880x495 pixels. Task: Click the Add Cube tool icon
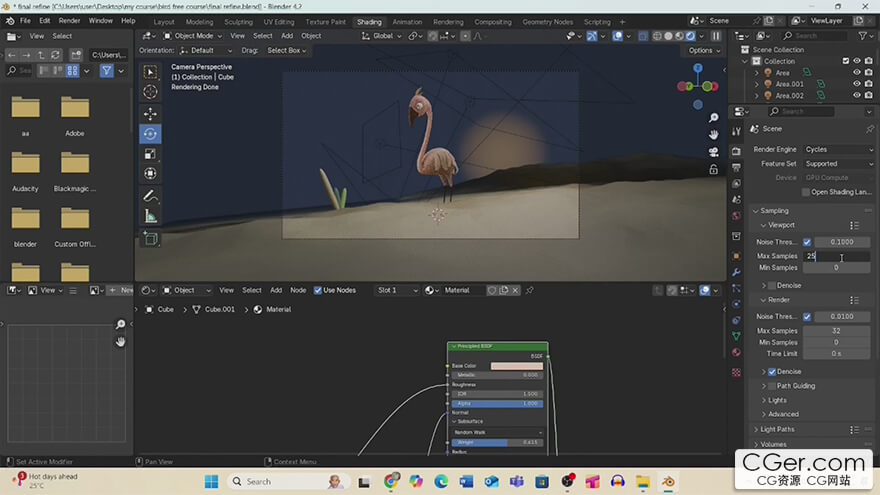(150, 239)
